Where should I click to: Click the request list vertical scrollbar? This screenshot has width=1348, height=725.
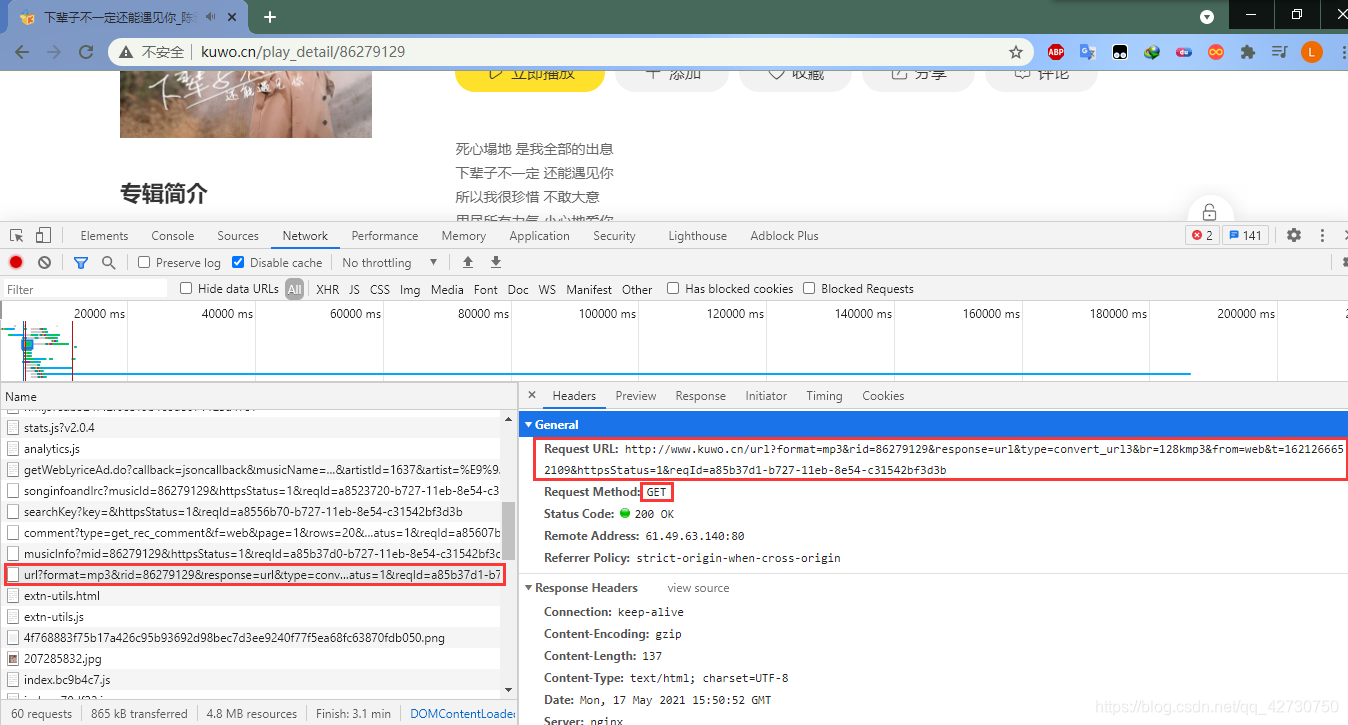click(x=509, y=530)
